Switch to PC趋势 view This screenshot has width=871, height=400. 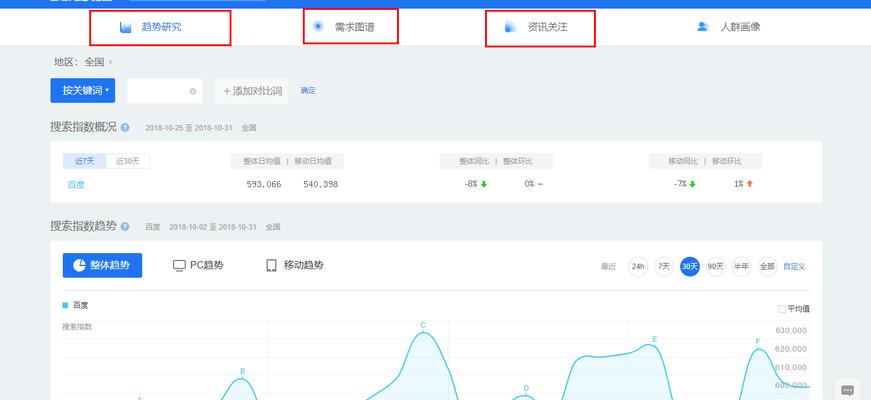click(x=198, y=266)
